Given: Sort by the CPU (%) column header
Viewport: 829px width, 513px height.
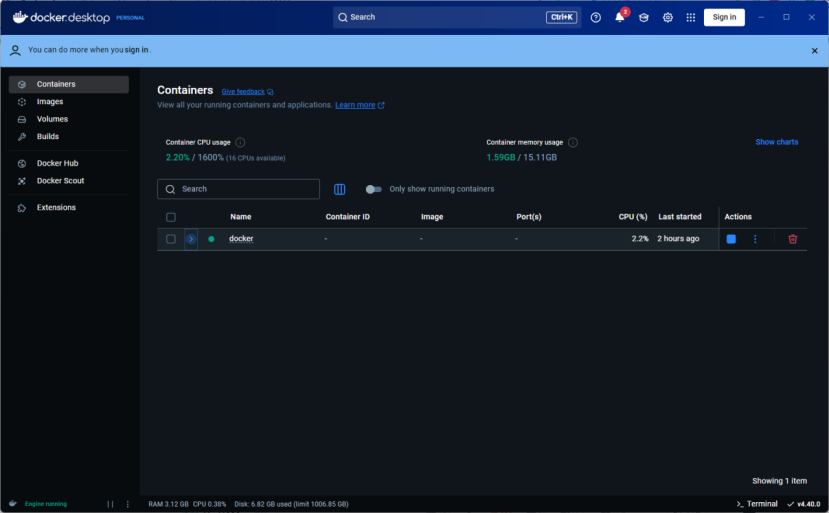Looking at the screenshot, I should [633, 217].
